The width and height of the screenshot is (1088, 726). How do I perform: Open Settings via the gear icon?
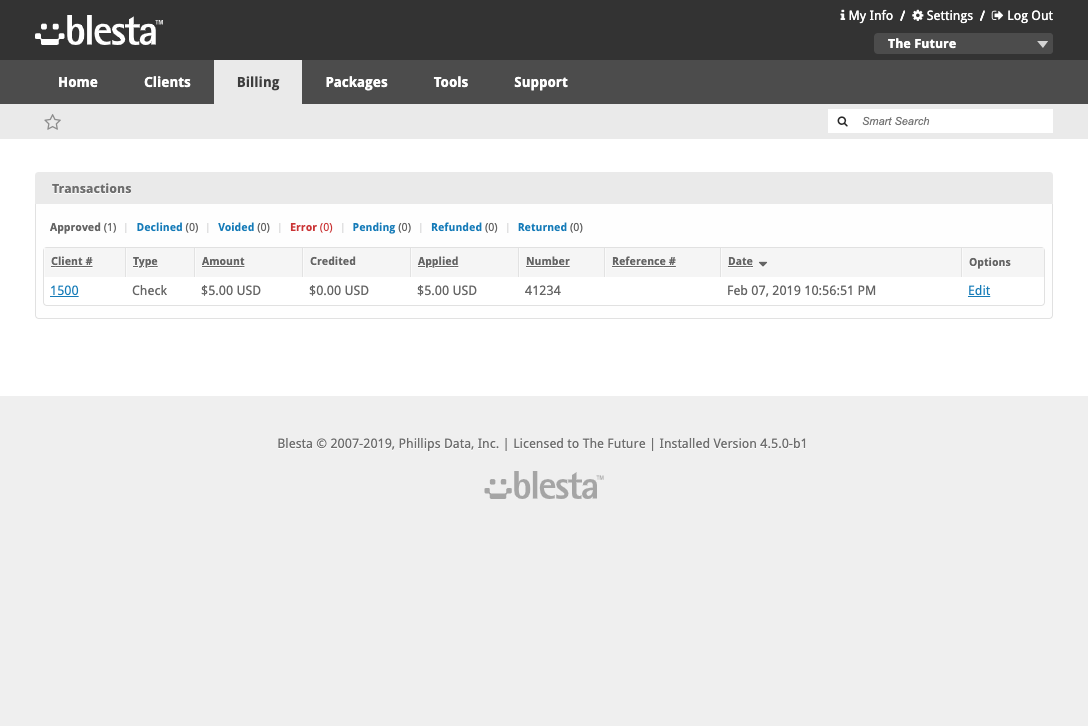pos(918,15)
